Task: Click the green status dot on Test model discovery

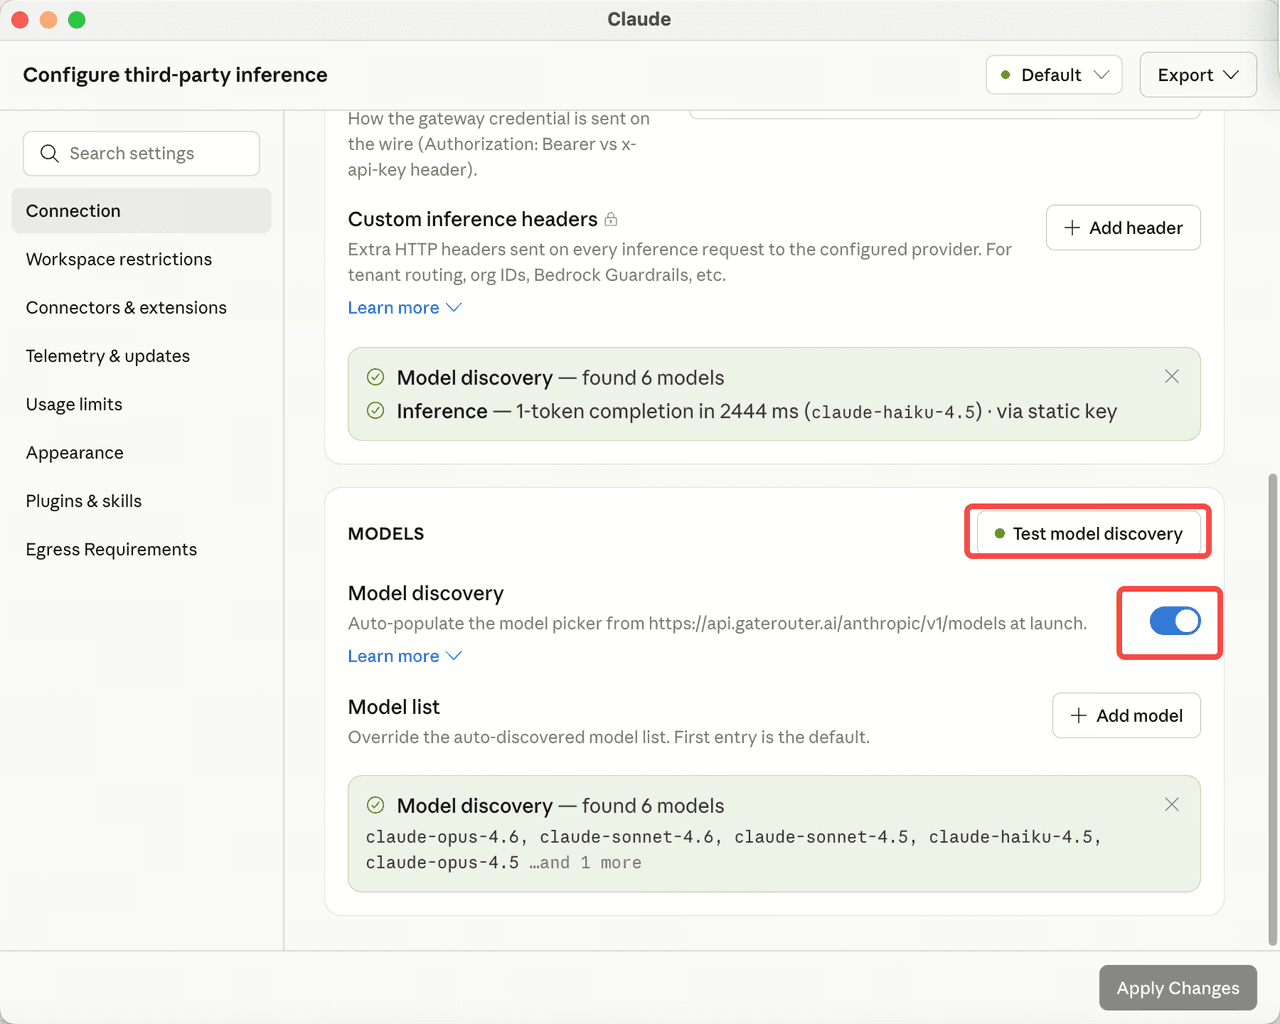Action: [1000, 534]
